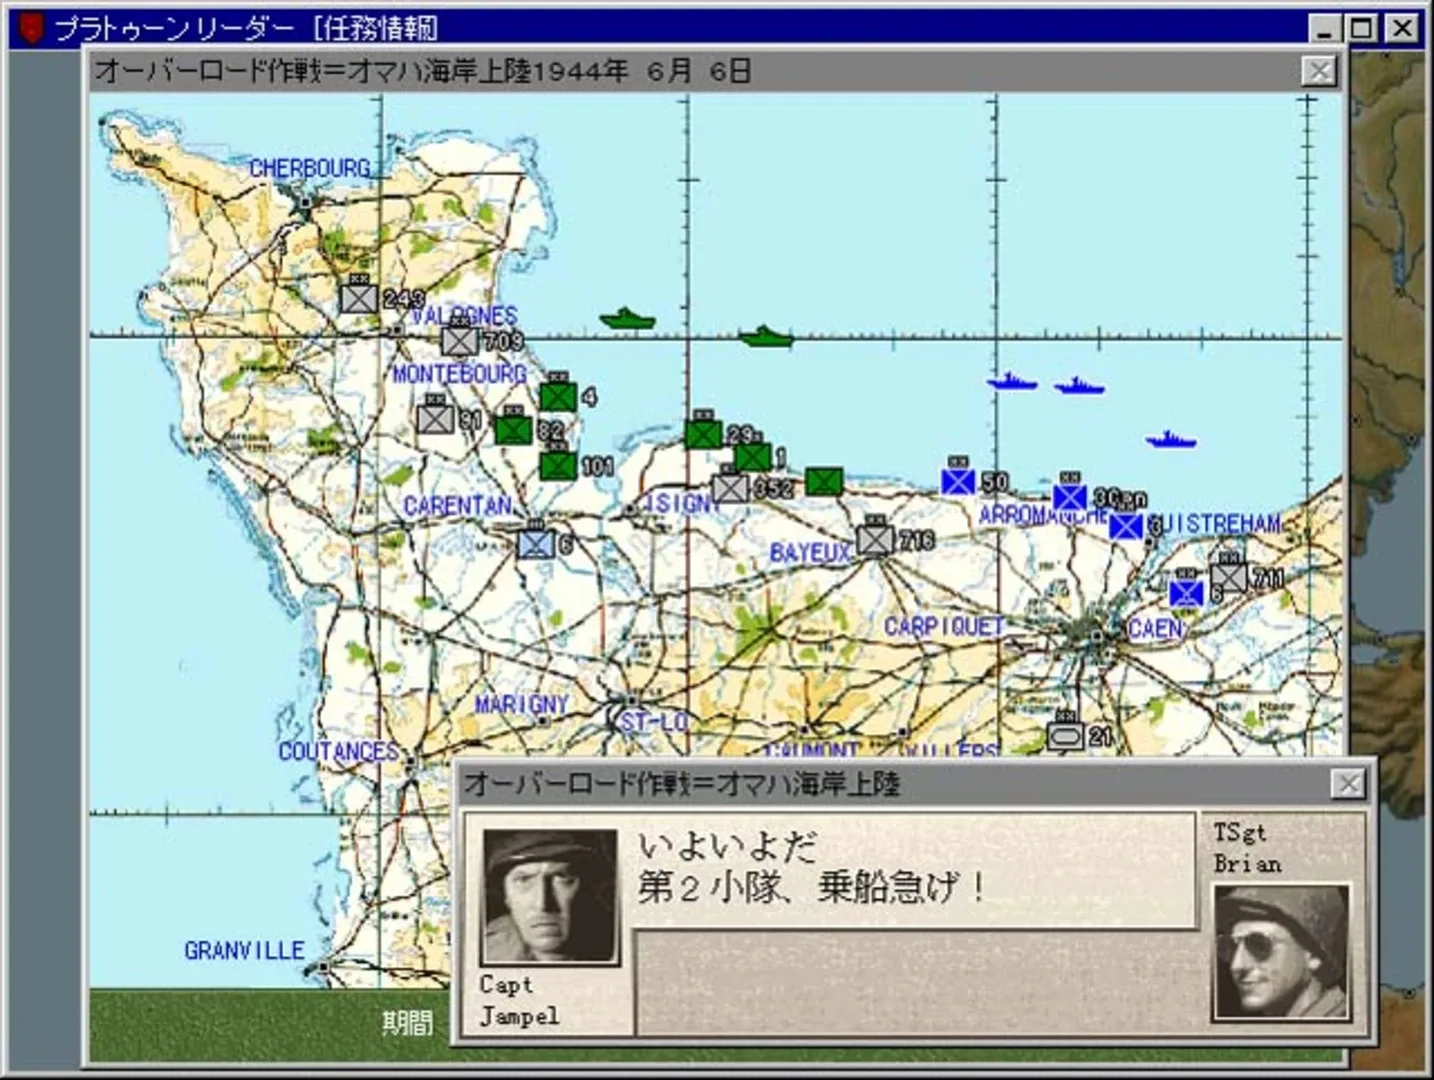Viewport: 1434px width, 1080px height.
Task: Select the gray unit 709 by Valognes
Action: click(x=459, y=340)
